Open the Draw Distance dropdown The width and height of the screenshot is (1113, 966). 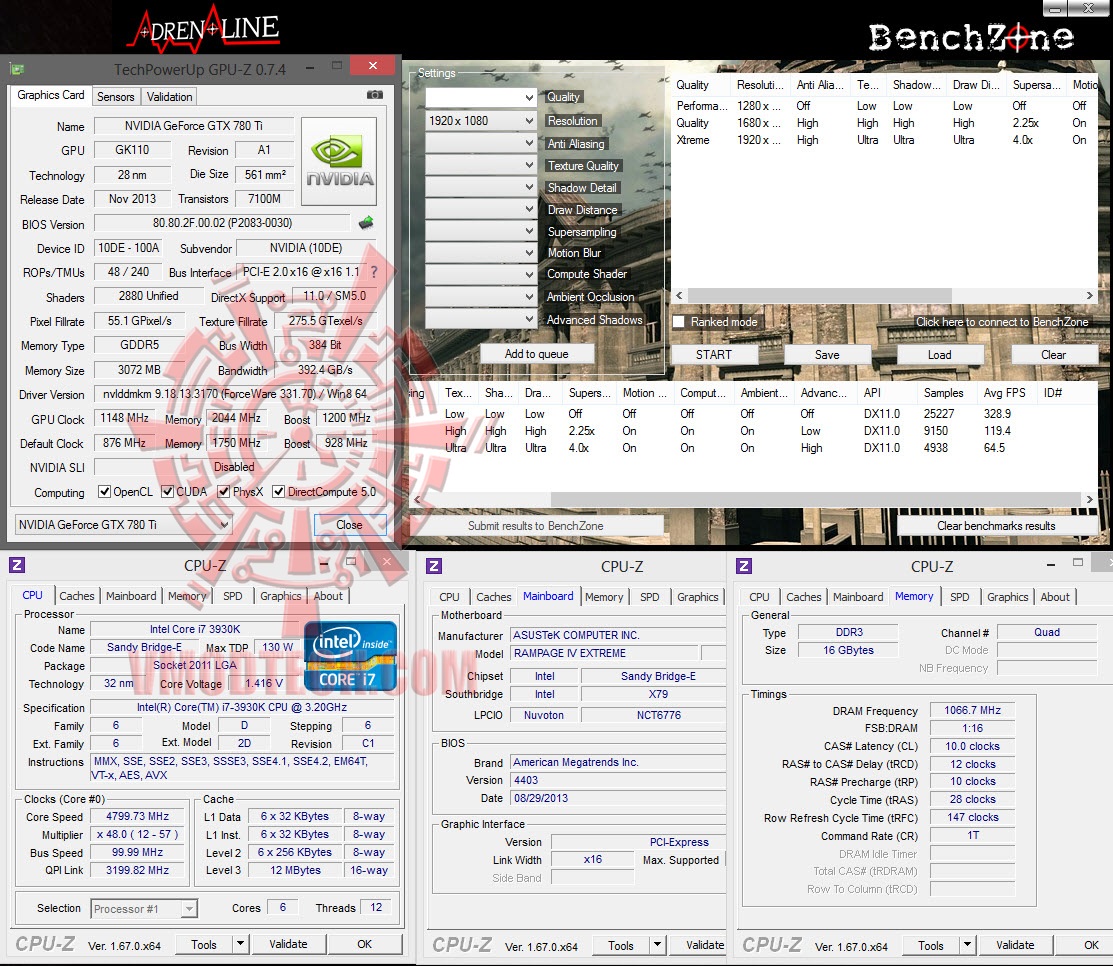point(481,209)
